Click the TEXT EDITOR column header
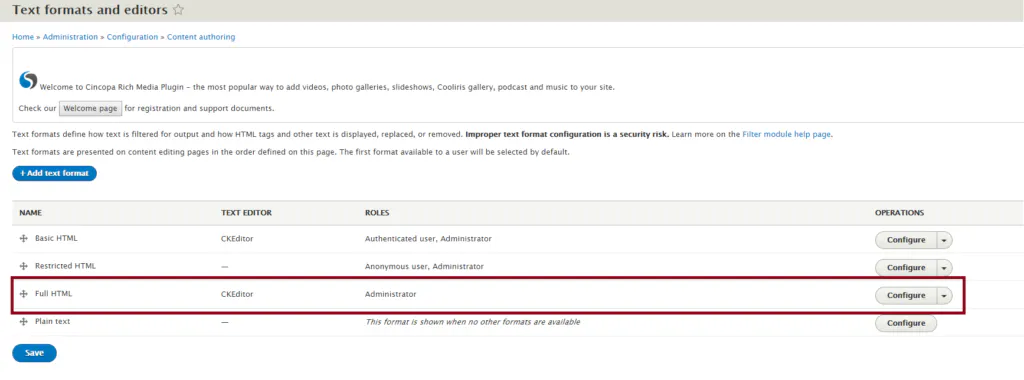The width and height of the screenshot is (1024, 380). pos(246,213)
